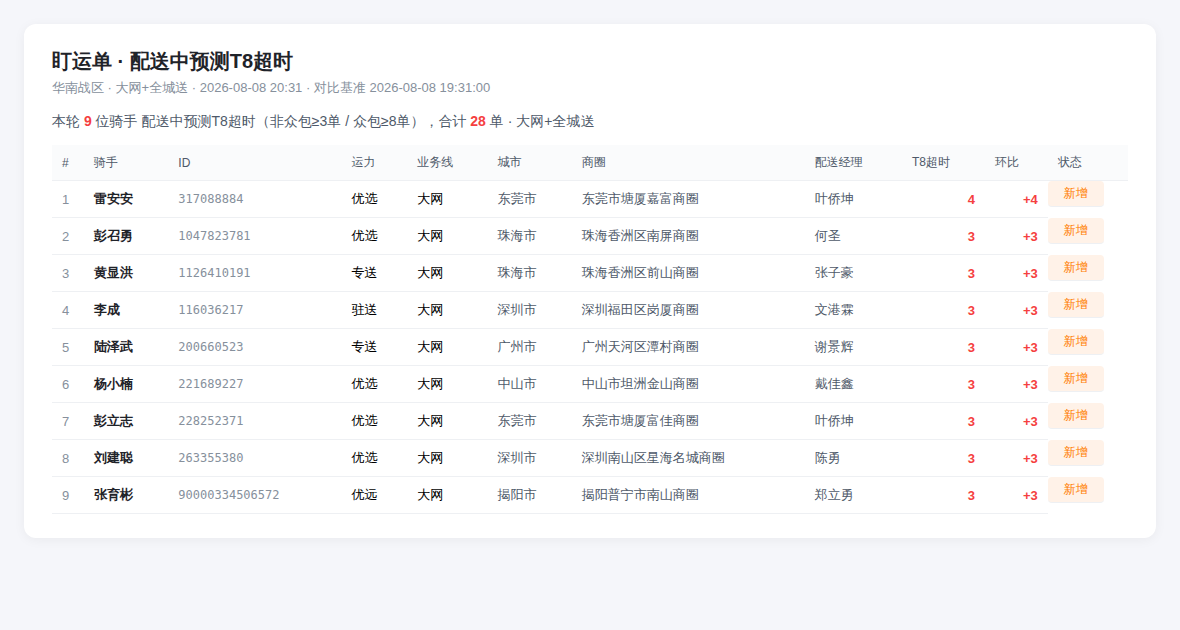Click delivery manager 陈勇
This screenshot has width=1180, height=630.
coord(827,458)
